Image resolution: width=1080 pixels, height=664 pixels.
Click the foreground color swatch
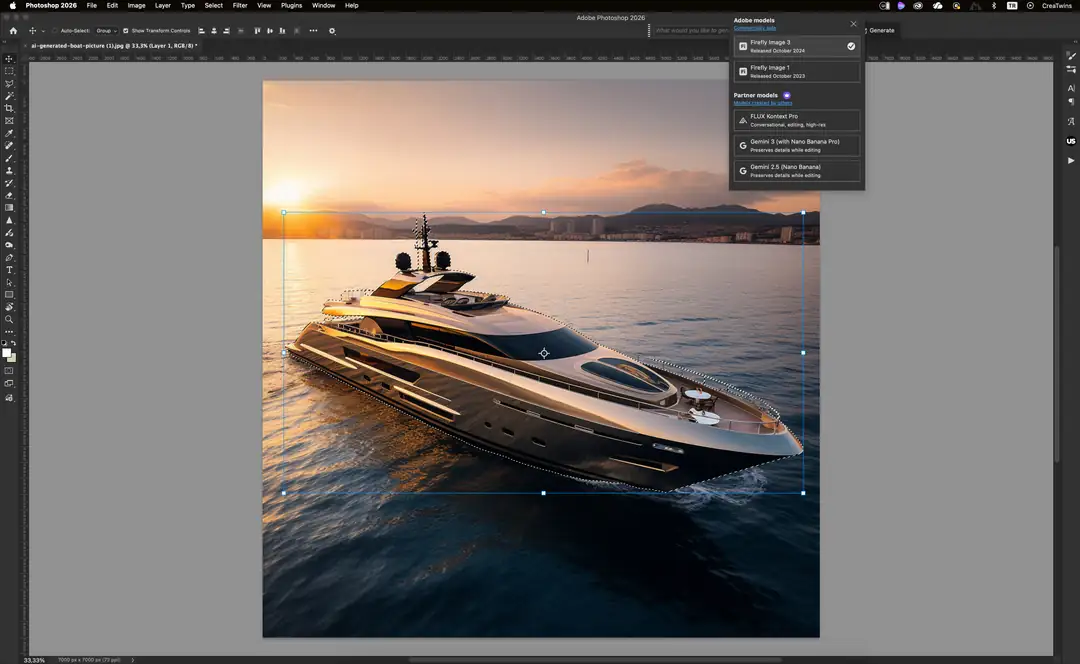6,352
